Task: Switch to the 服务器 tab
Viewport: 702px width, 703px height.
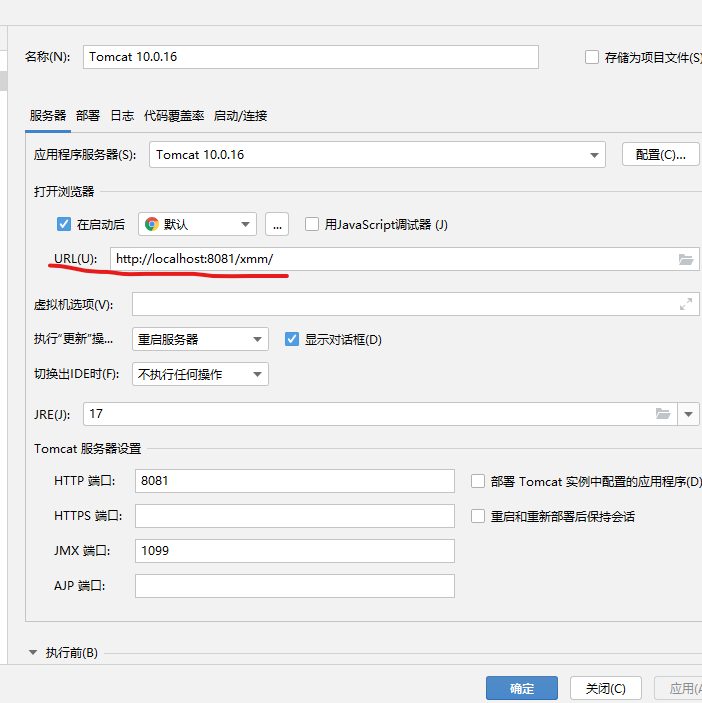Action: (x=48, y=116)
